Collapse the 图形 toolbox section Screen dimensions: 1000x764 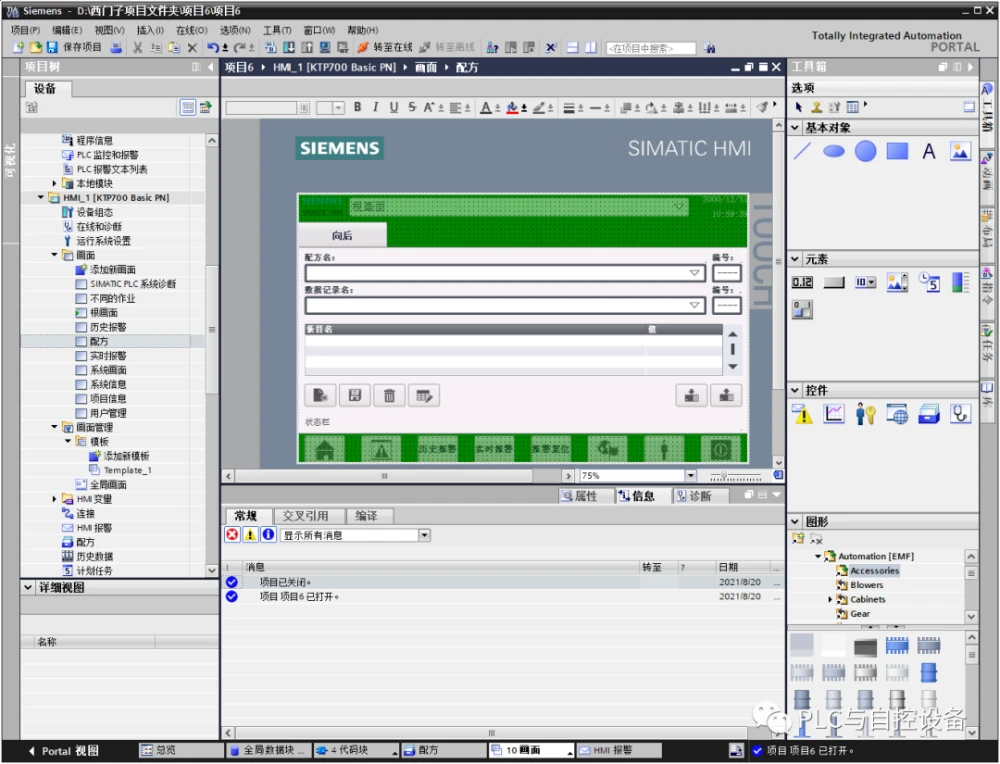[x=795, y=522]
